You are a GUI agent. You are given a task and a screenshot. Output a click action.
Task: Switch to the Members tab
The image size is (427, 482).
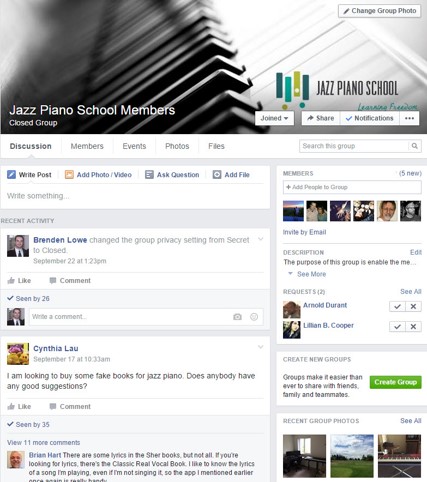(87, 146)
